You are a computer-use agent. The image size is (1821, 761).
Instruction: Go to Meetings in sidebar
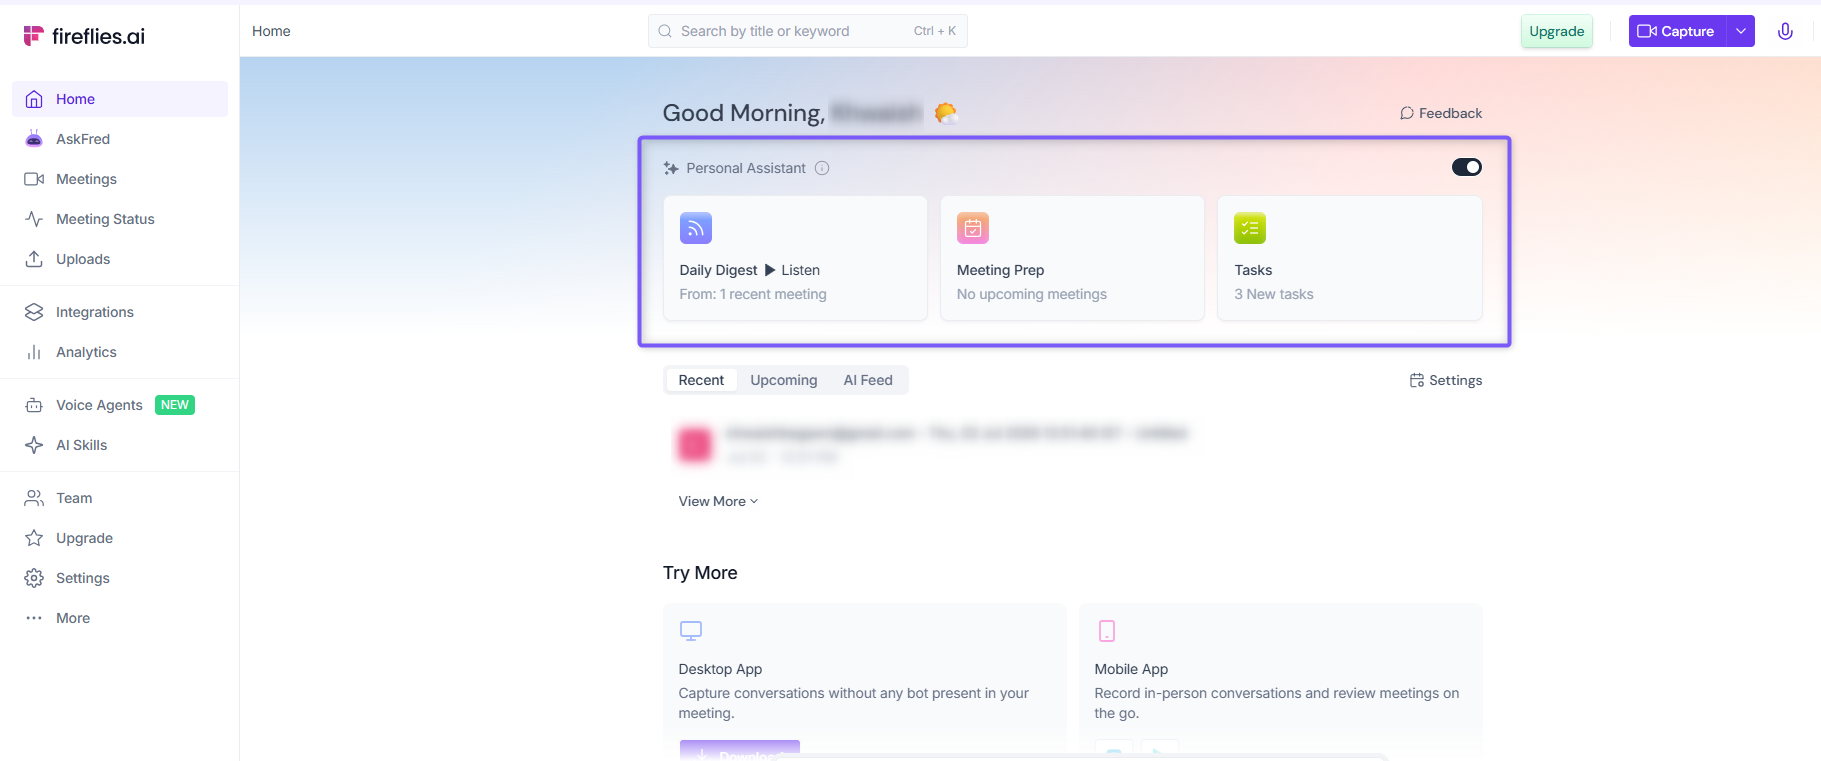click(120, 179)
